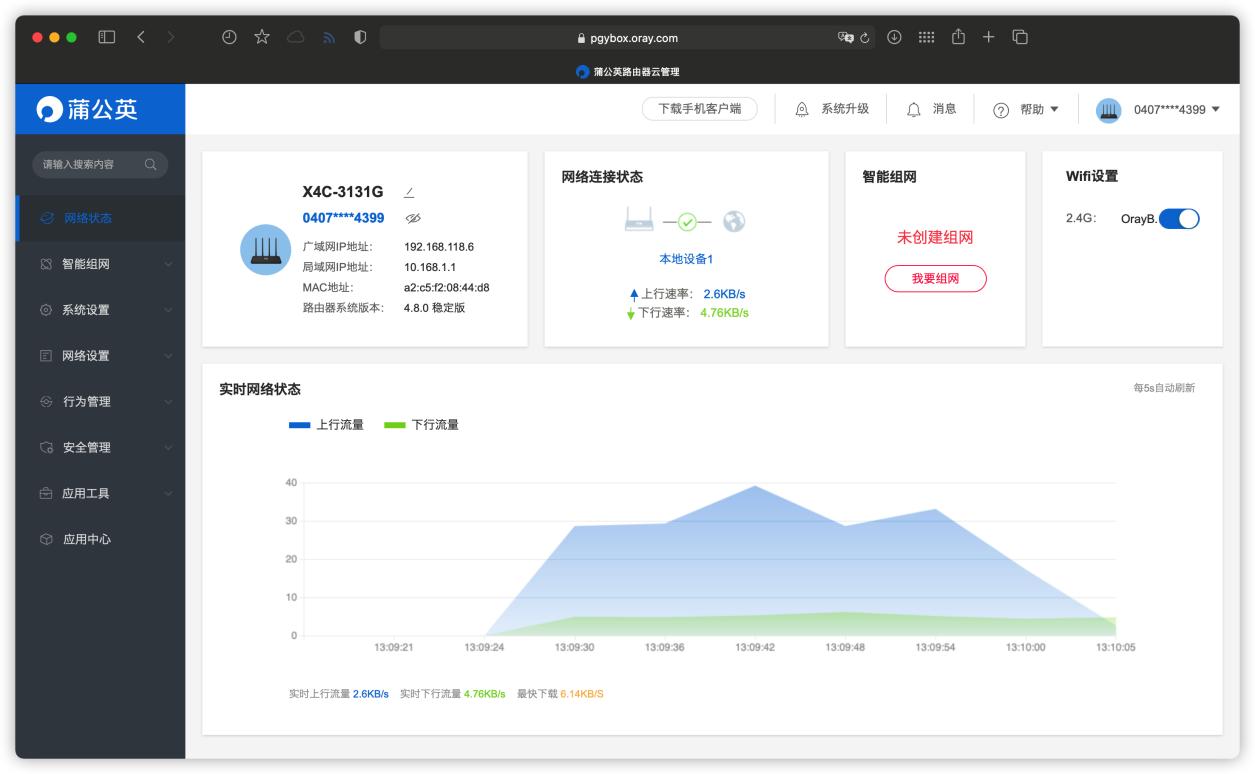
Task: Toggle the 上行流量 legend series
Action: 326,425
